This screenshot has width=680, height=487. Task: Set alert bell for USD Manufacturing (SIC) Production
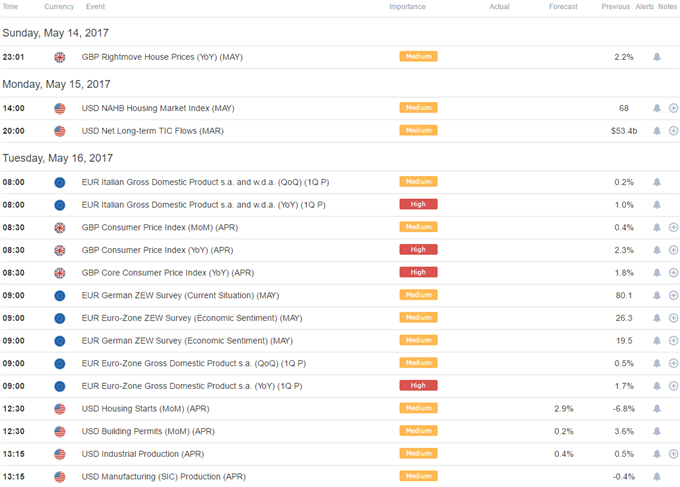[657, 477]
